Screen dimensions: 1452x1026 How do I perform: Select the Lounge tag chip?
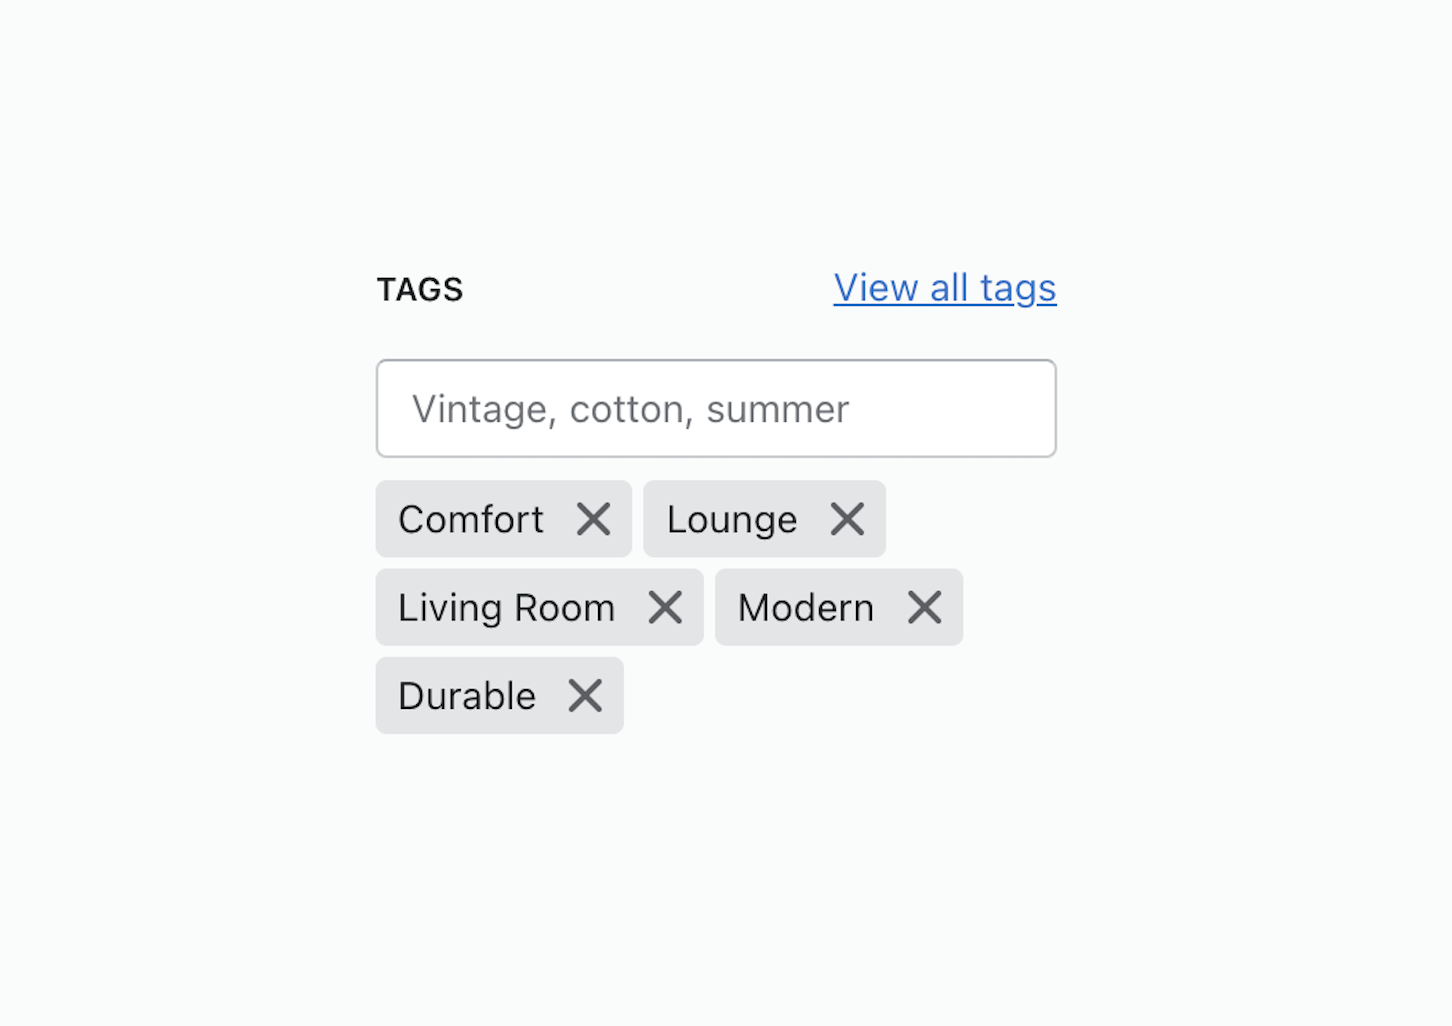[x=732, y=519]
